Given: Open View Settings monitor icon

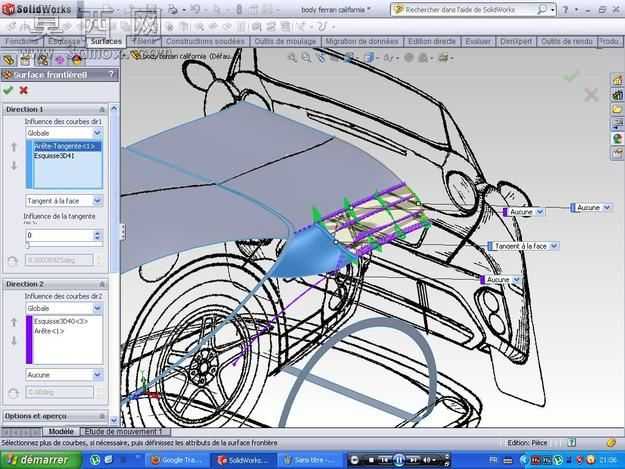Looking at the screenshot, I should click(x=444, y=58).
